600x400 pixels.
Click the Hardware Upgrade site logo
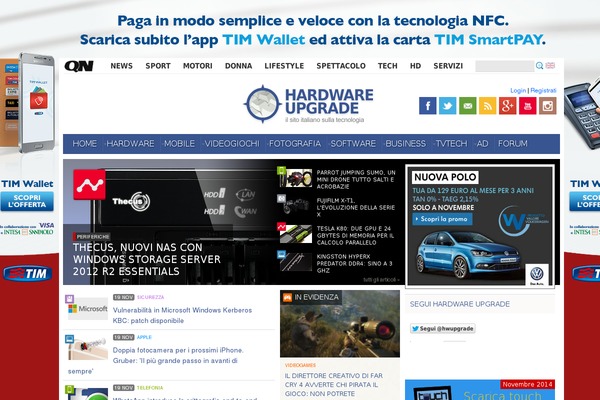[309, 104]
